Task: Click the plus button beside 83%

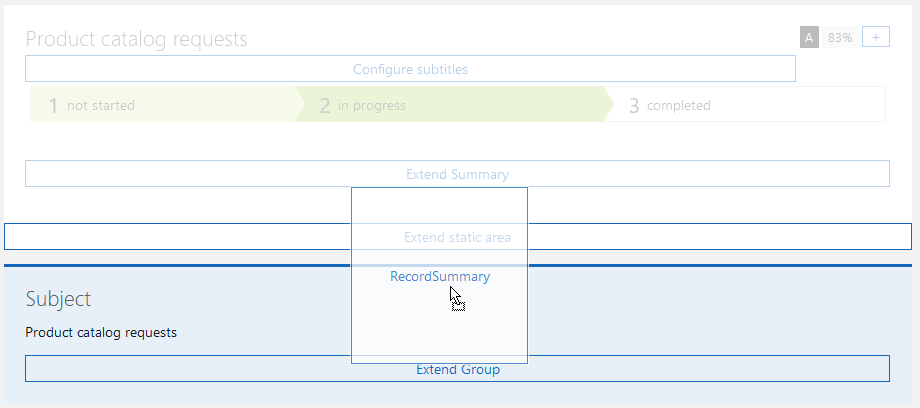Action: [x=875, y=38]
